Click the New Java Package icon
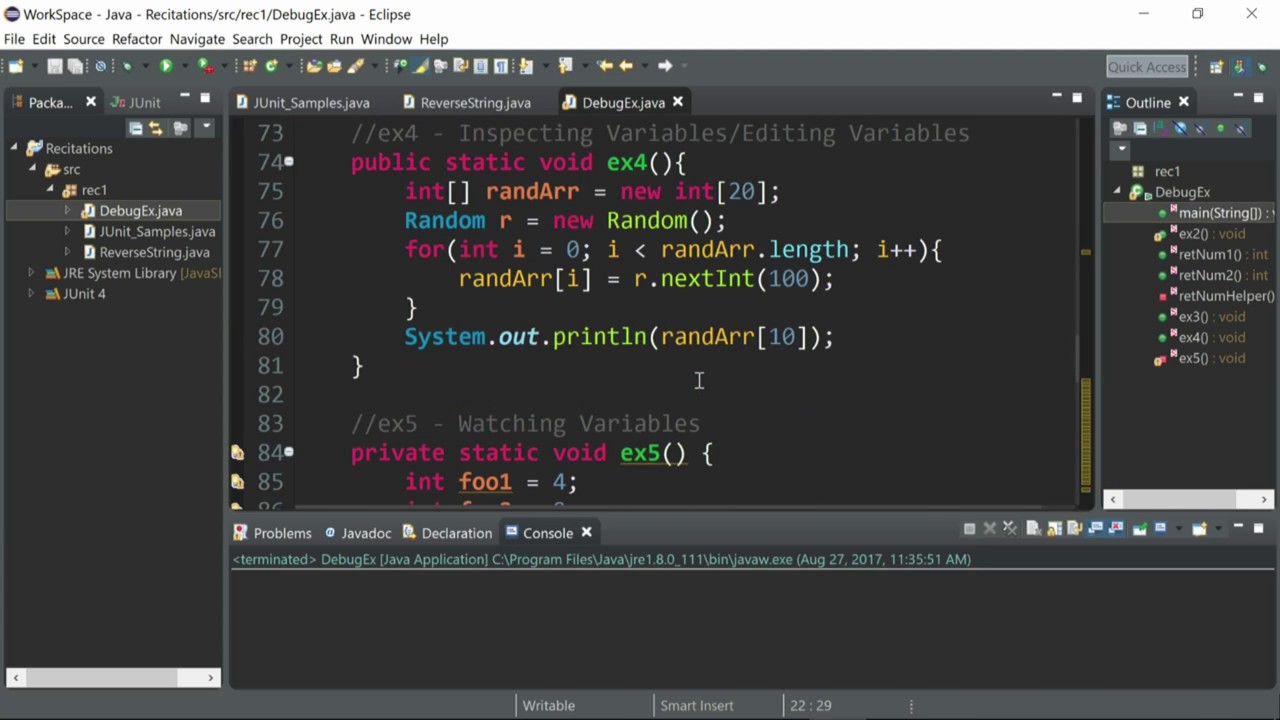Screen dimensions: 1280x720 pyautogui.click(x=250, y=66)
